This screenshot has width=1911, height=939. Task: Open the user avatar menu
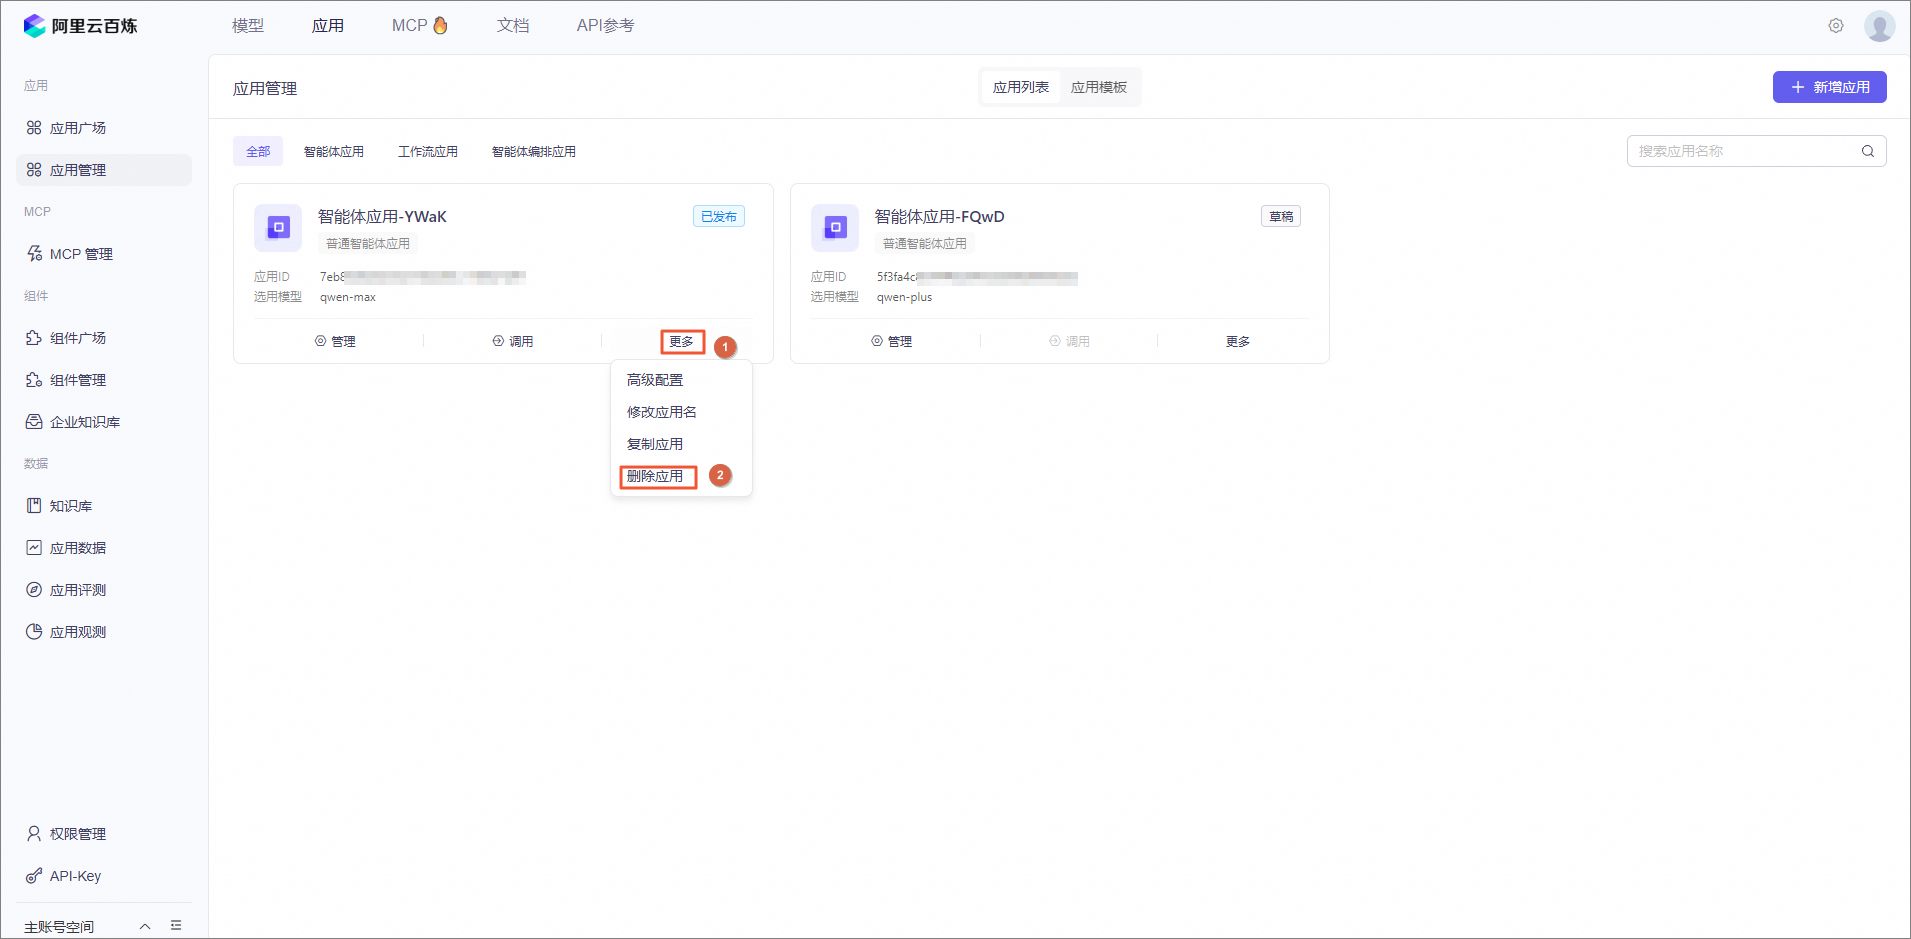[x=1880, y=26]
